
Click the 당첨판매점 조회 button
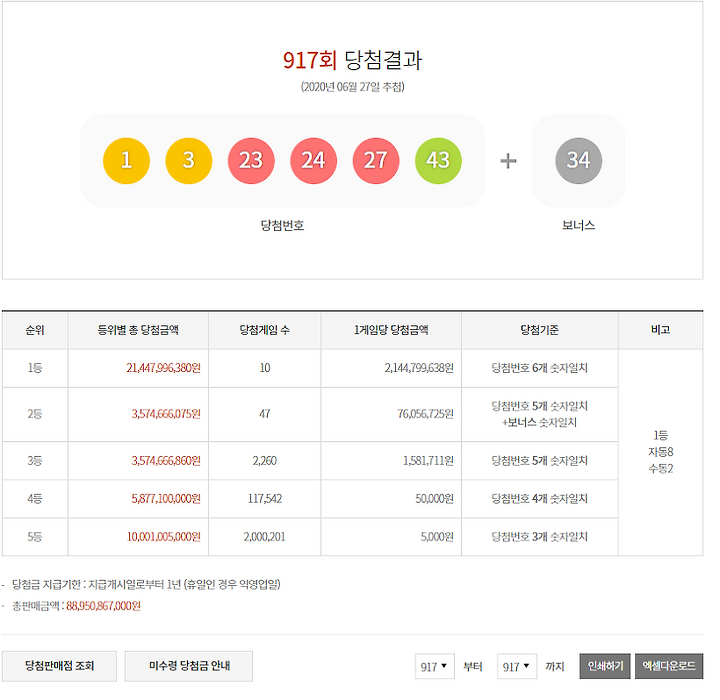pyautogui.click(x=59, y=666)
